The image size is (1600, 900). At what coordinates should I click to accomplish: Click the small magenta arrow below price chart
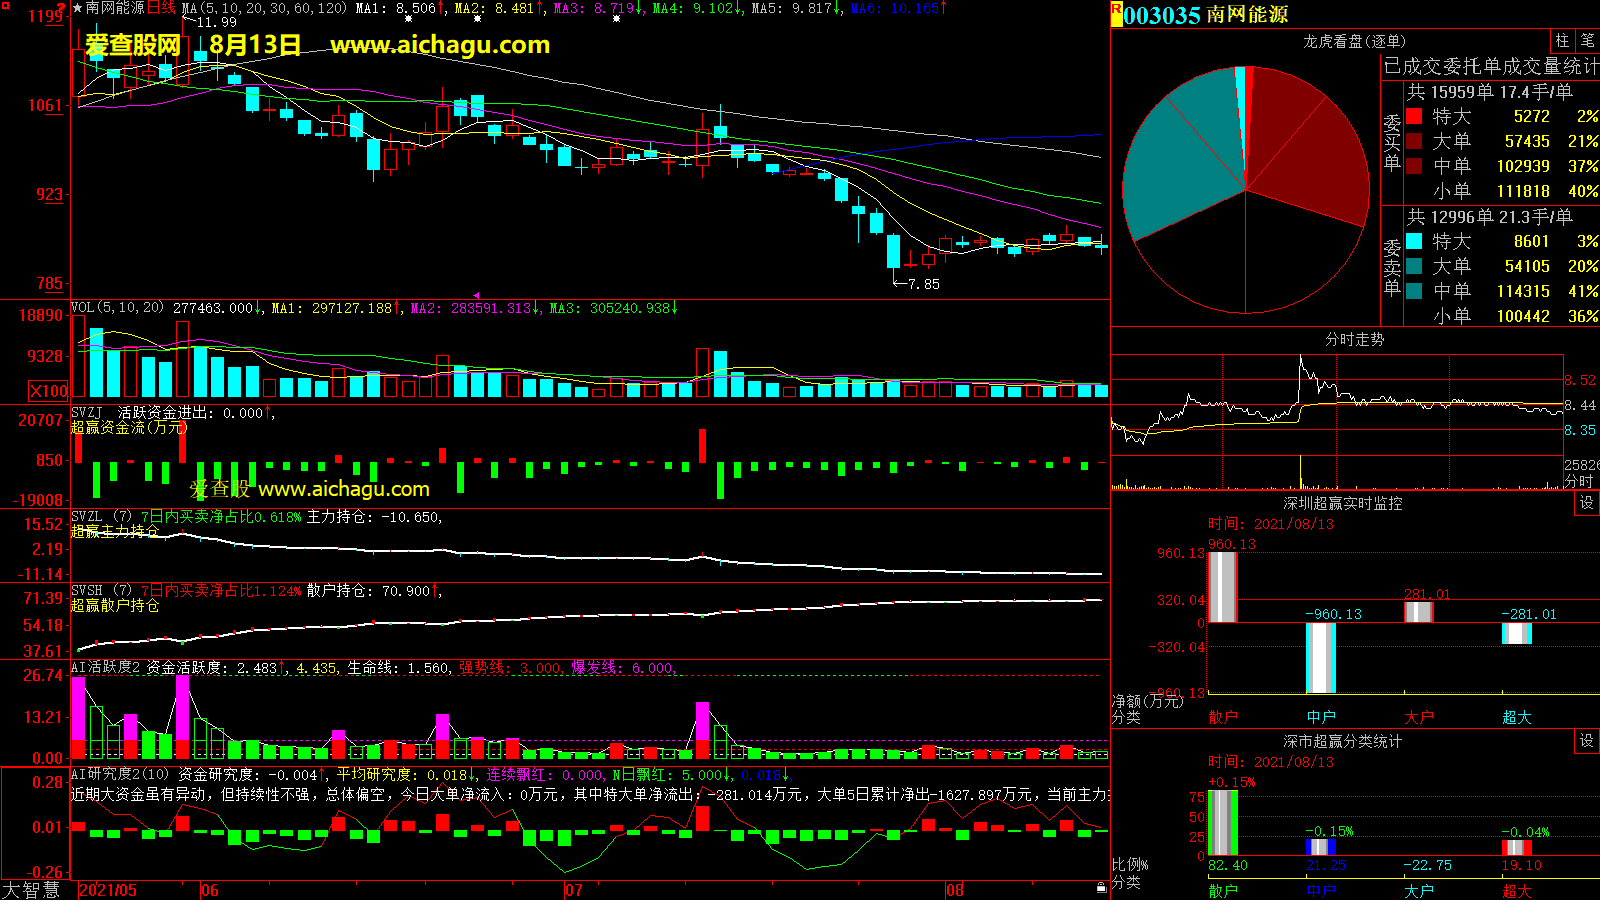(476, 295)
